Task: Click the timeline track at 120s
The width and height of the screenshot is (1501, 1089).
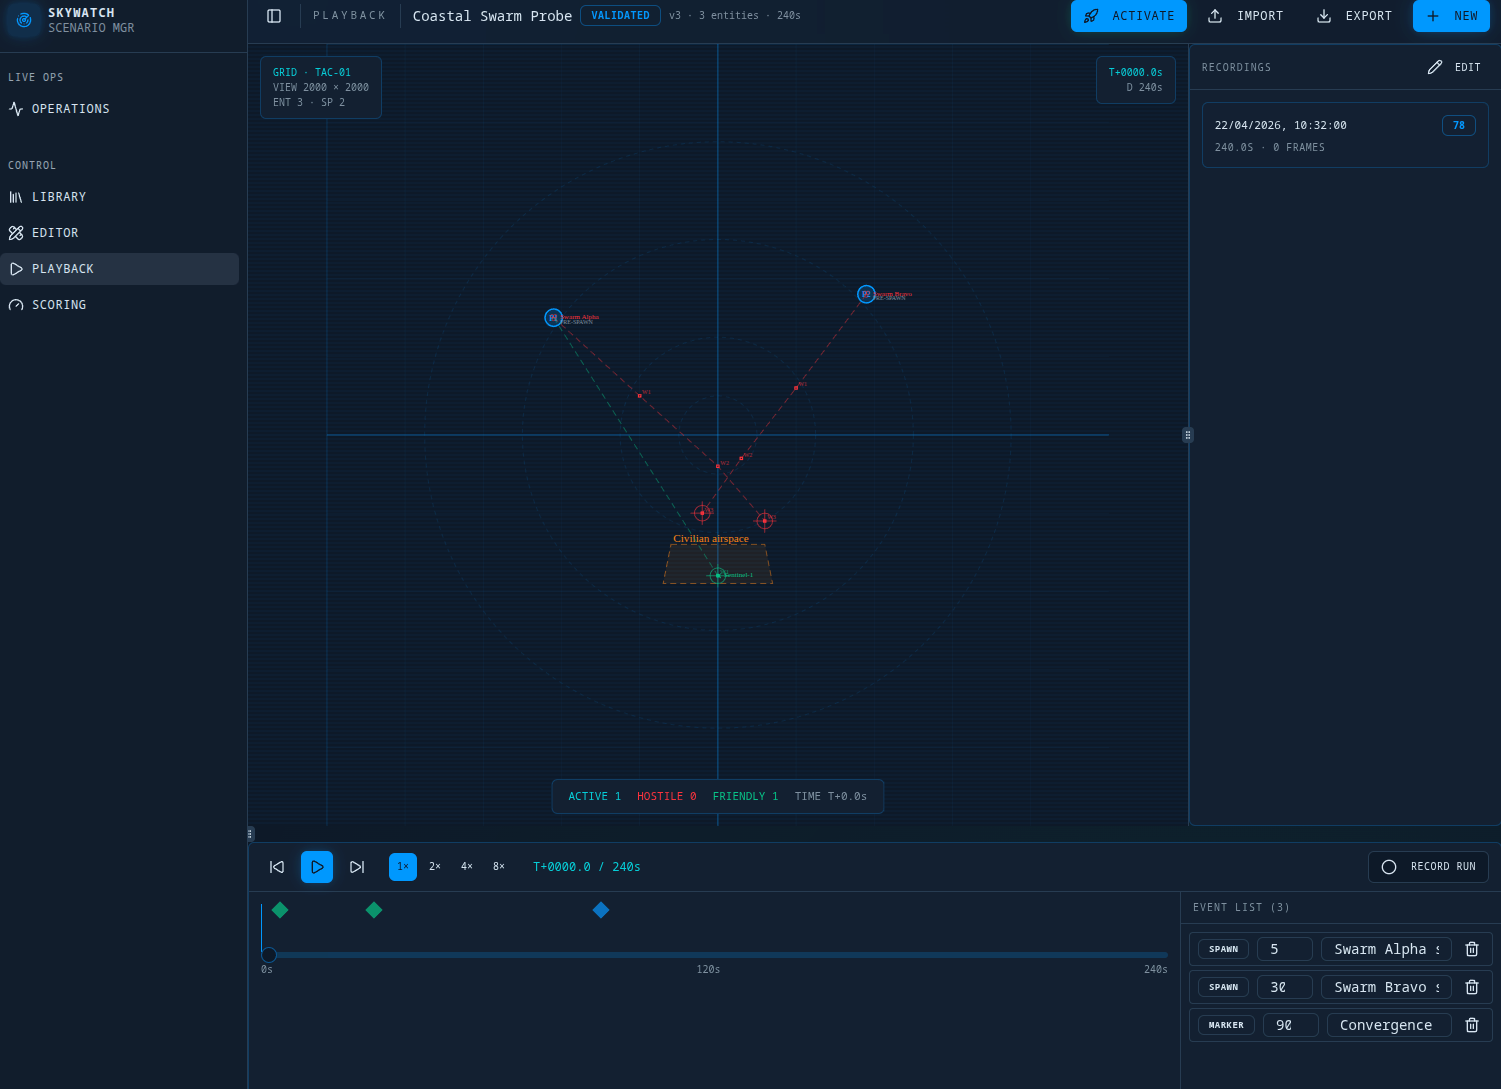Action: pyautogui.click(x=714, y=955)
